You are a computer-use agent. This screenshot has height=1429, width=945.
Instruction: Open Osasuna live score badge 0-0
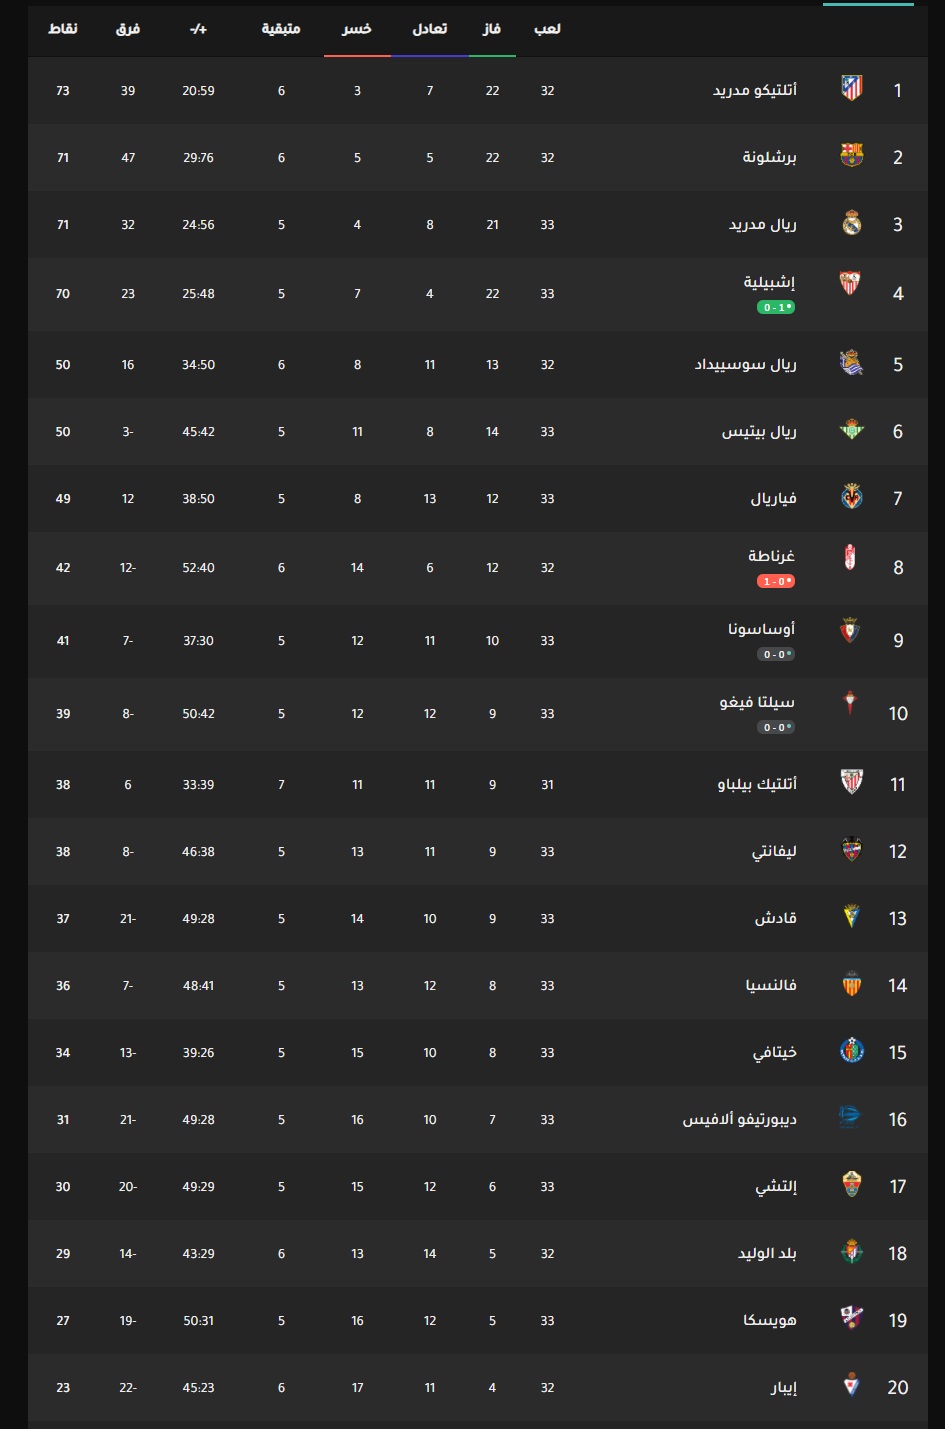point(776,654)
